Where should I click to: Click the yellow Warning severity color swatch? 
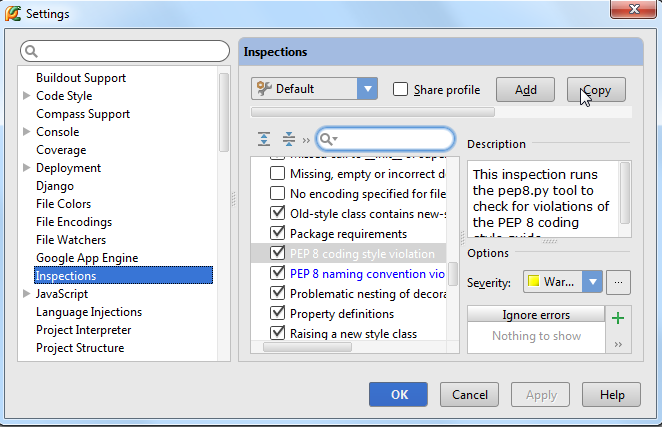pyautogui.click(x=532, y=283)
